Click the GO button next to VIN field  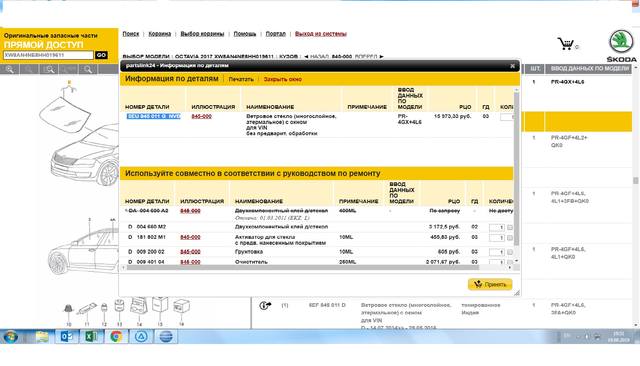click(101, 55)
